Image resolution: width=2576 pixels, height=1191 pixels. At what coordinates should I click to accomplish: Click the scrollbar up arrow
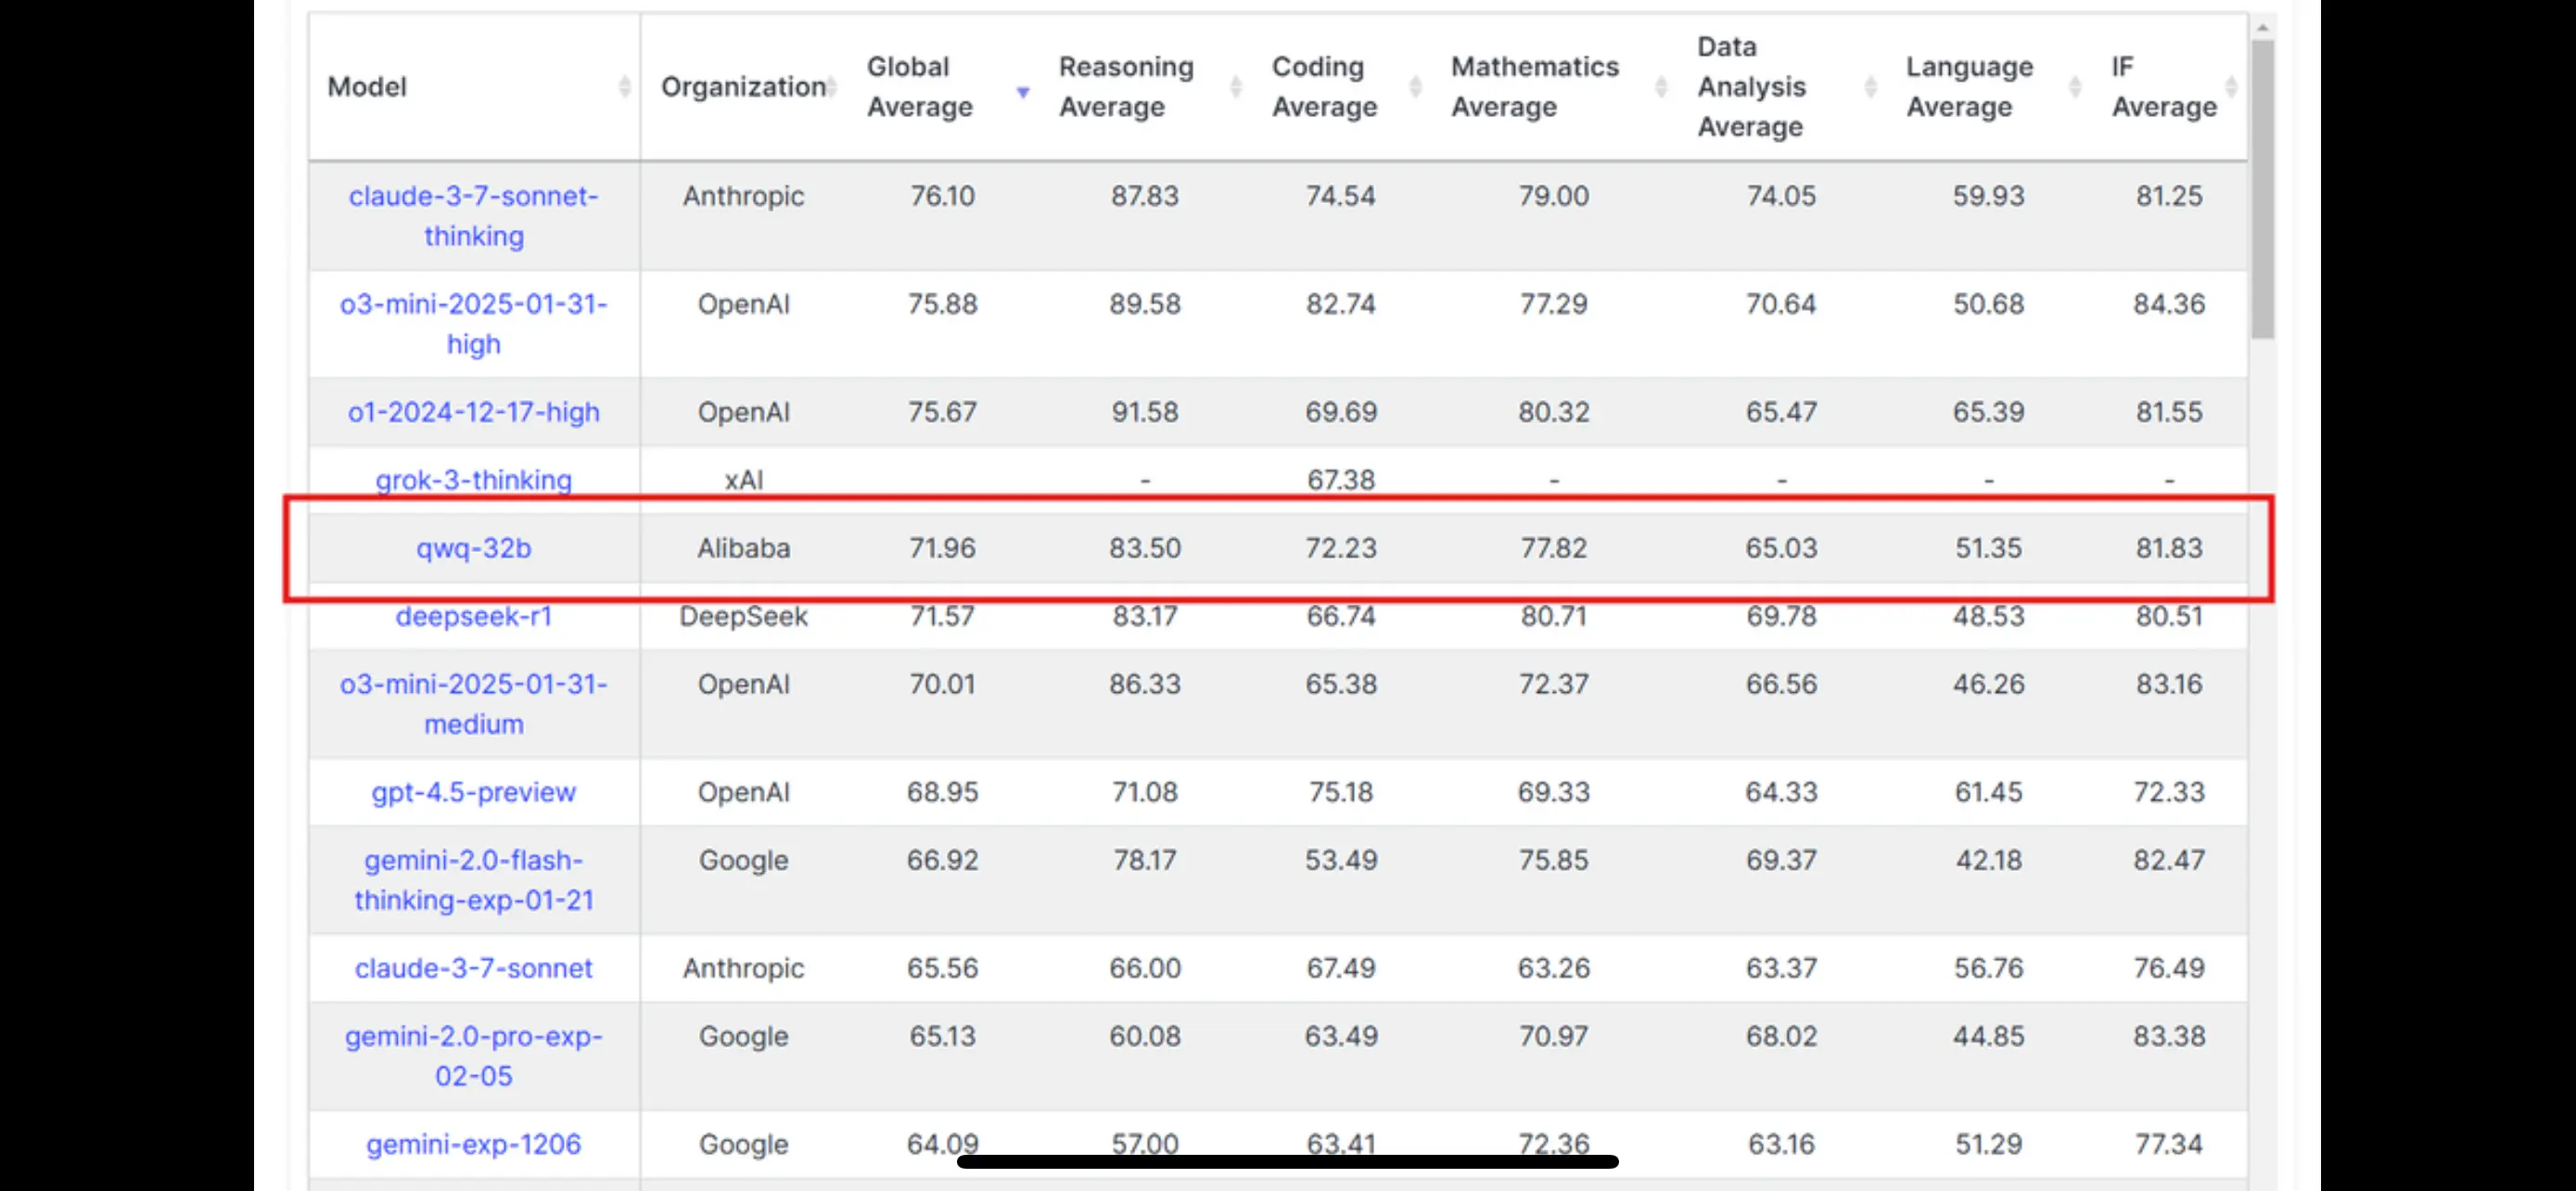[x=2262, y=27]
